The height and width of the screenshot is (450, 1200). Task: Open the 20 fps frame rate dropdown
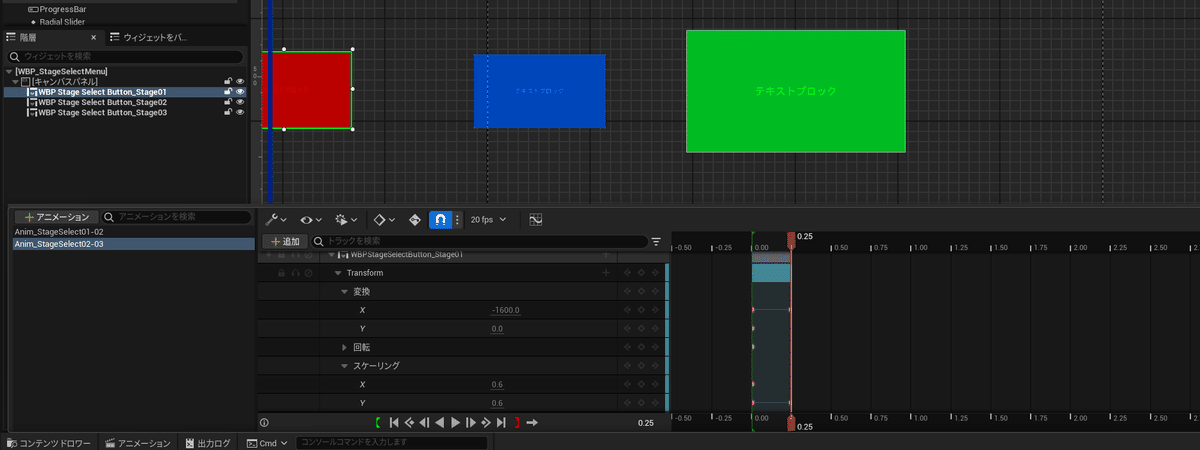click(x=488, y=219)
